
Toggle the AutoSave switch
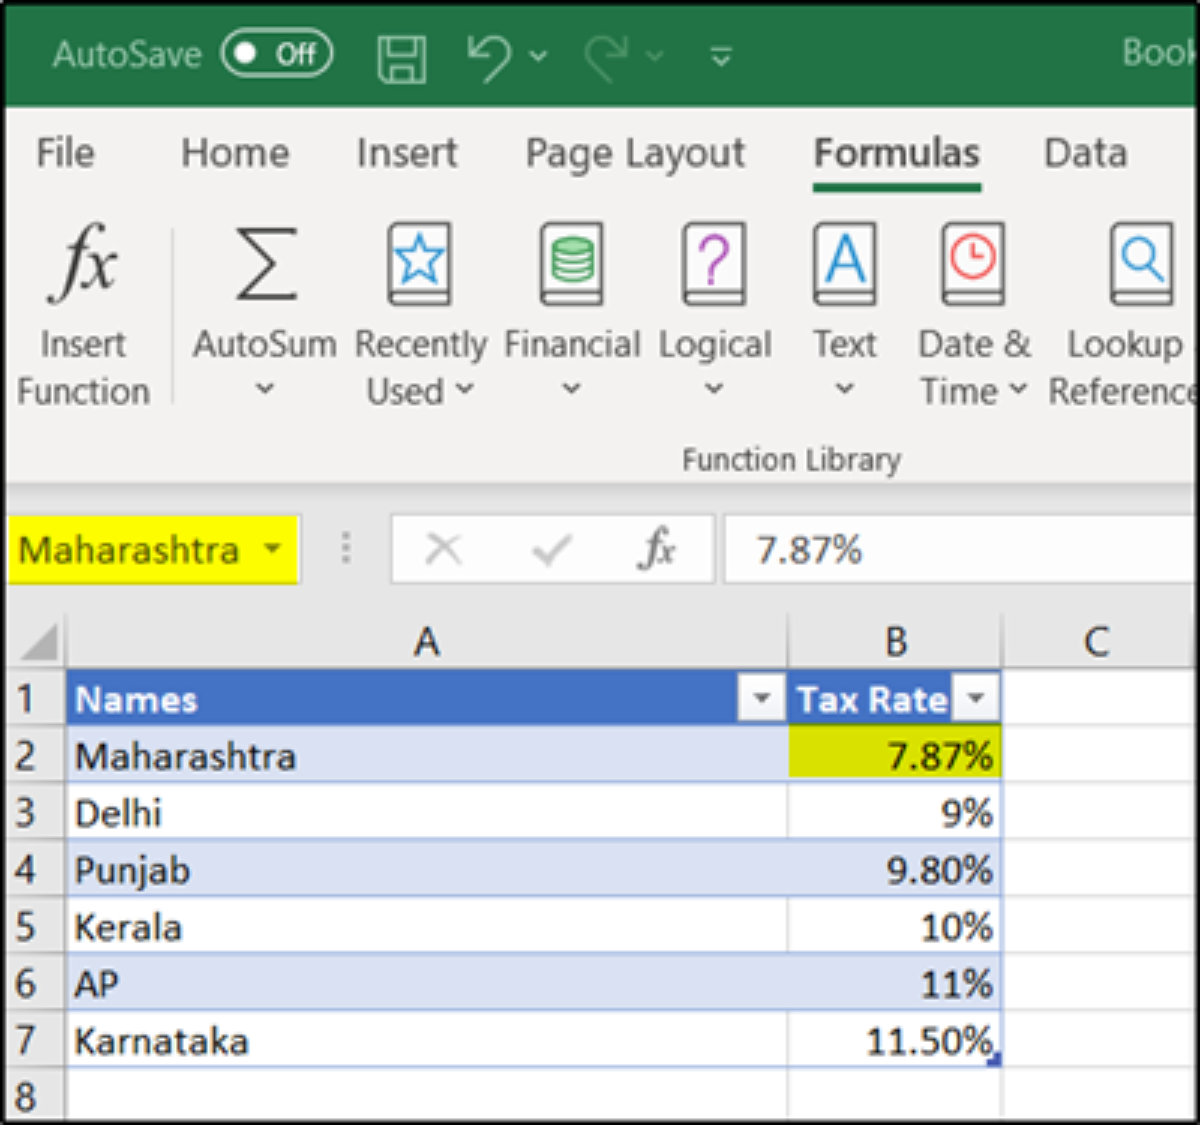277,54
